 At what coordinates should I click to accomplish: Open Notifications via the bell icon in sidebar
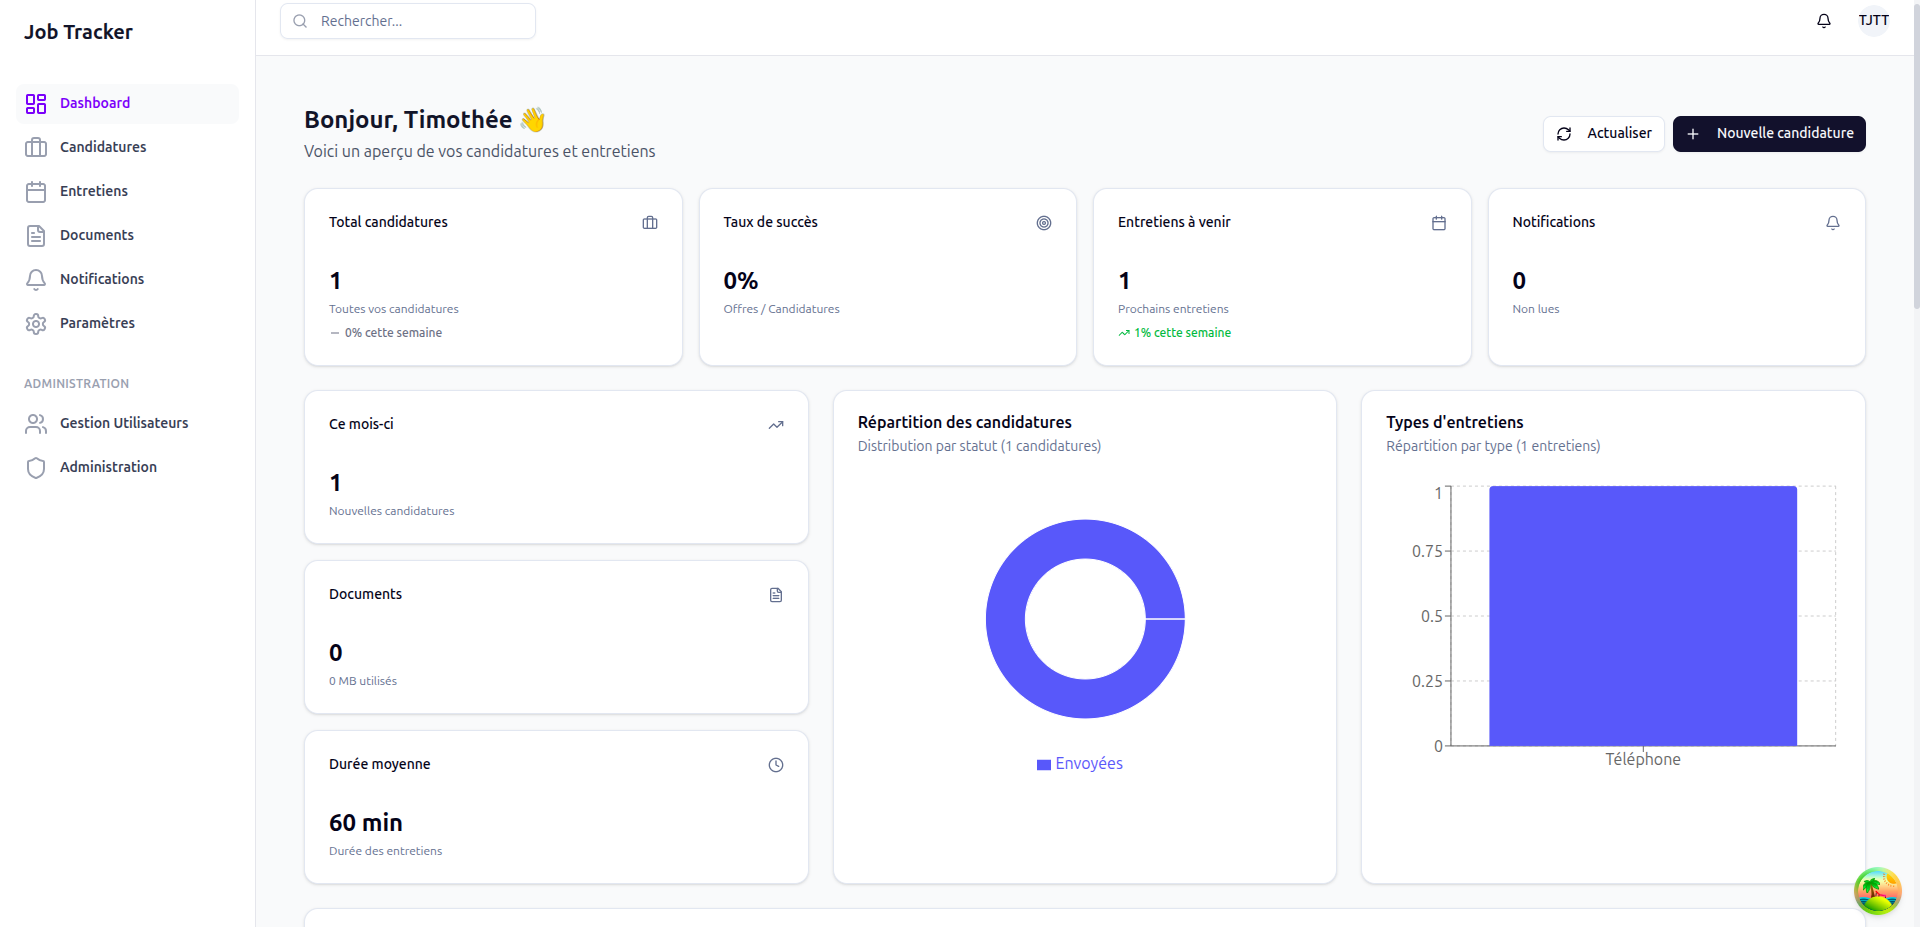[x=36, y=279]
